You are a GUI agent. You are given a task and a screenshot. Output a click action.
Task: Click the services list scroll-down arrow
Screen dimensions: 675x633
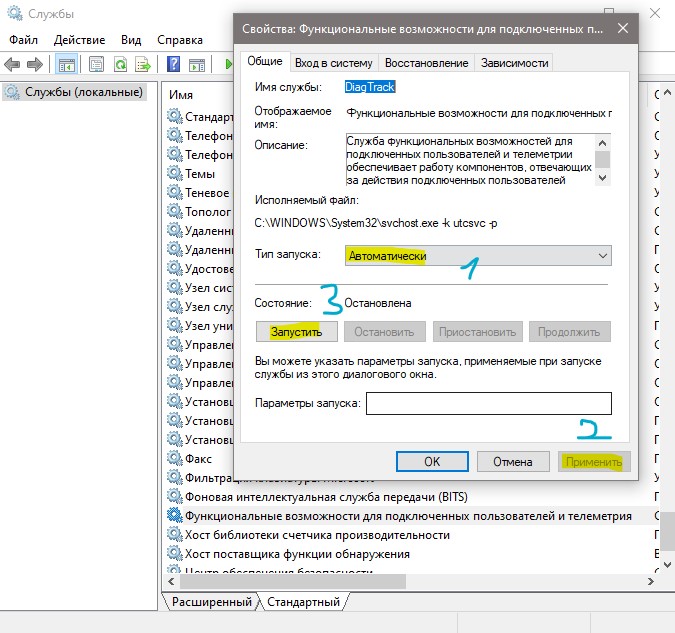coord(667,564)
